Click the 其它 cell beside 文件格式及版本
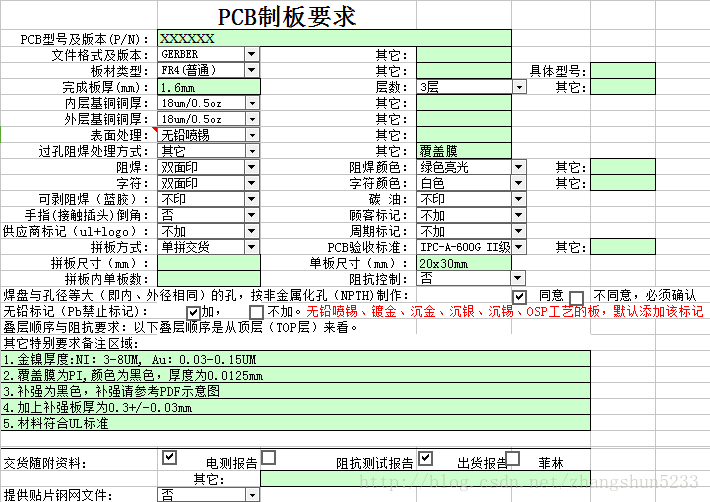This screenshot has width=710, height=502. [x=464, y=55]
